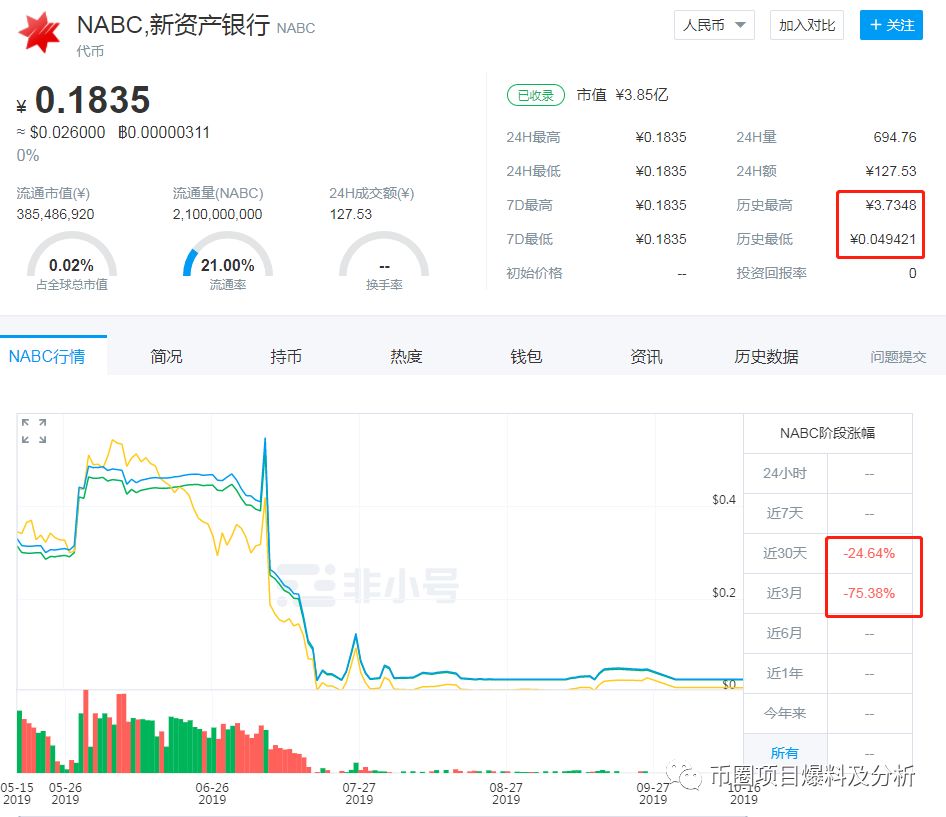Click the red NABC star logo
This screenshot has height=817, width=946.
(39, 33)
